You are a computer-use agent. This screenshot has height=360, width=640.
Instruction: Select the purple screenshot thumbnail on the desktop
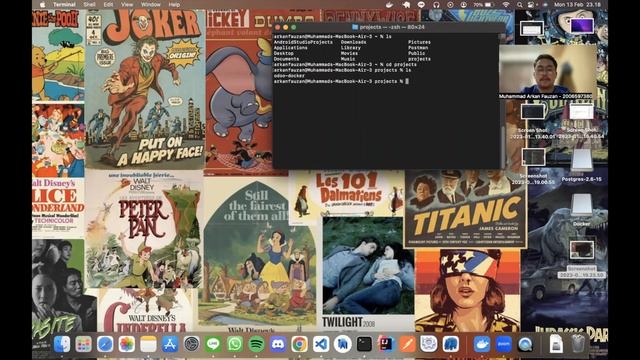tap(582, 26)
